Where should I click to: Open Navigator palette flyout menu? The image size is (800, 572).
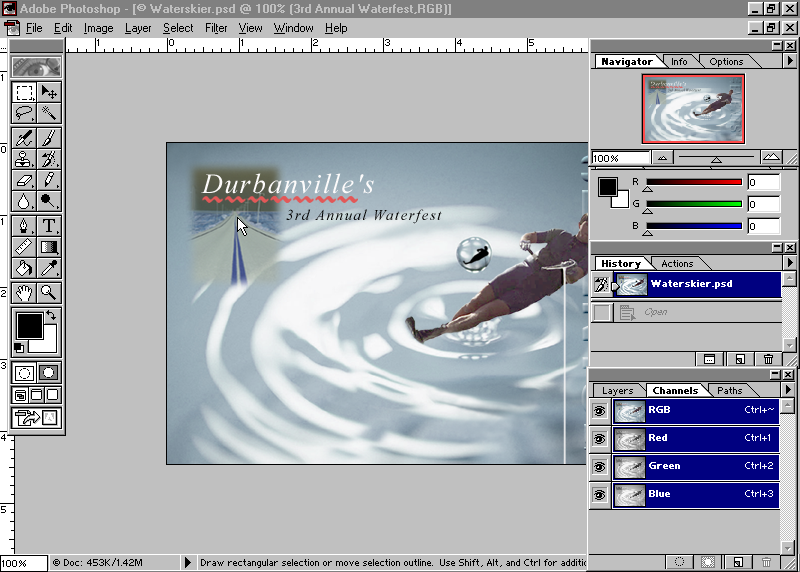point(790,61)
